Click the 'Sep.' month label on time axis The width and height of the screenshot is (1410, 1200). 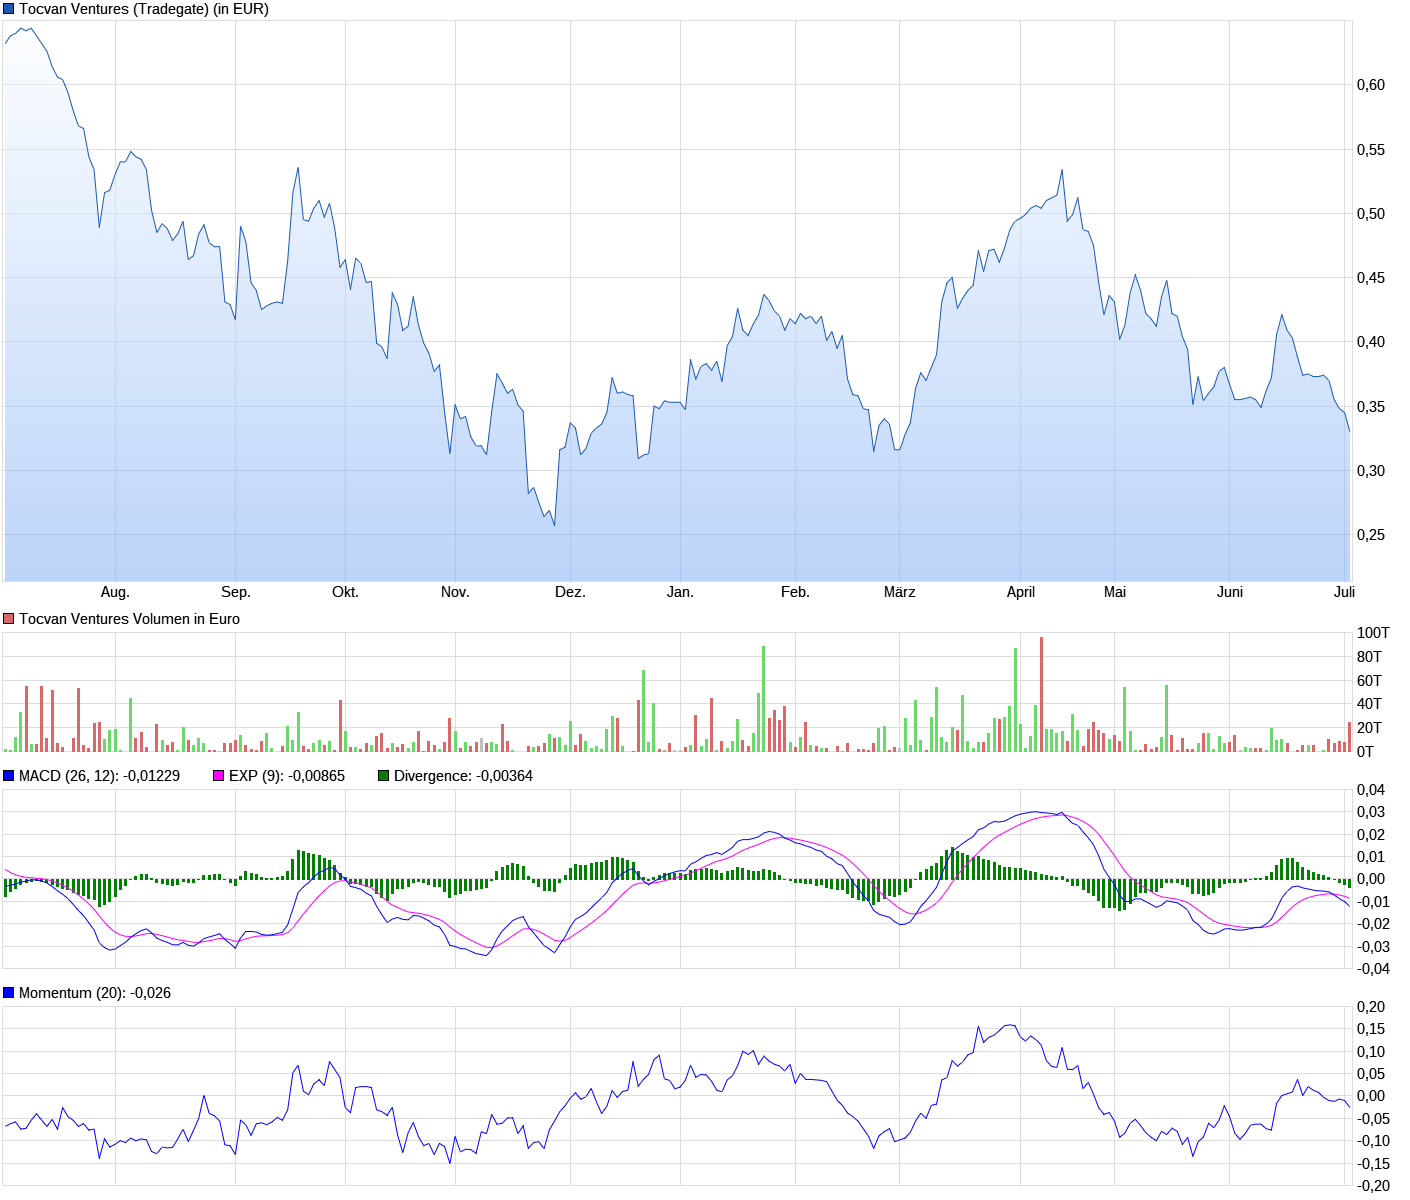pyautogui.click(x=236, y=592)
